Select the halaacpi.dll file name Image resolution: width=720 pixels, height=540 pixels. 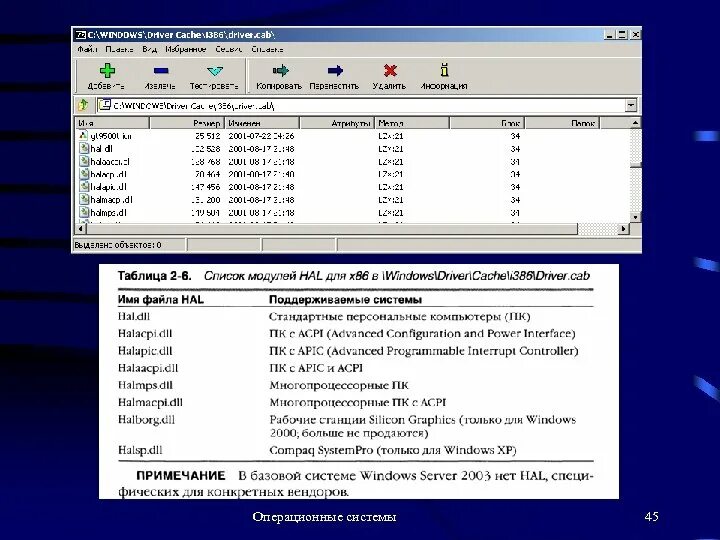(110, 162)
